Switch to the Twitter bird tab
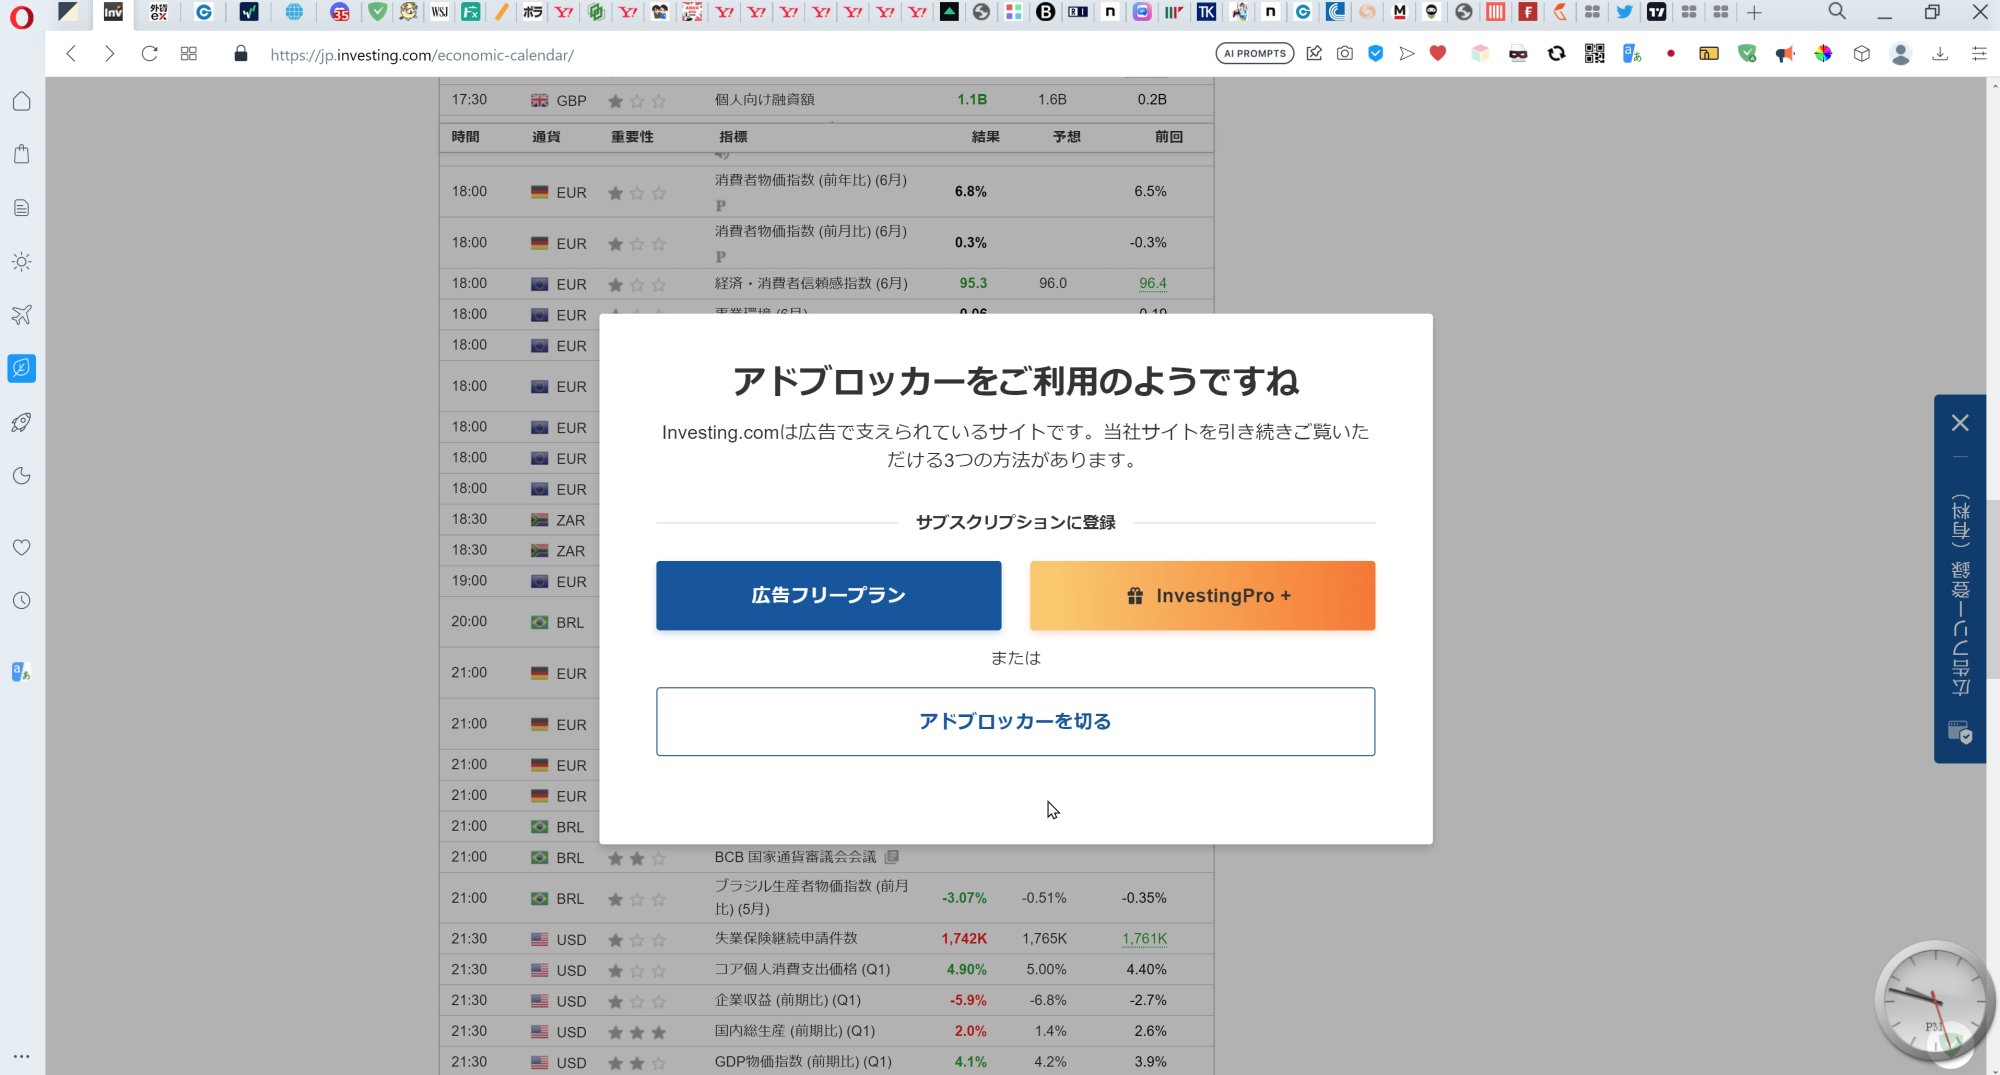The width and height of the screenshot is (2000, 1075). pyautogui.click(x=1624, y=12)
